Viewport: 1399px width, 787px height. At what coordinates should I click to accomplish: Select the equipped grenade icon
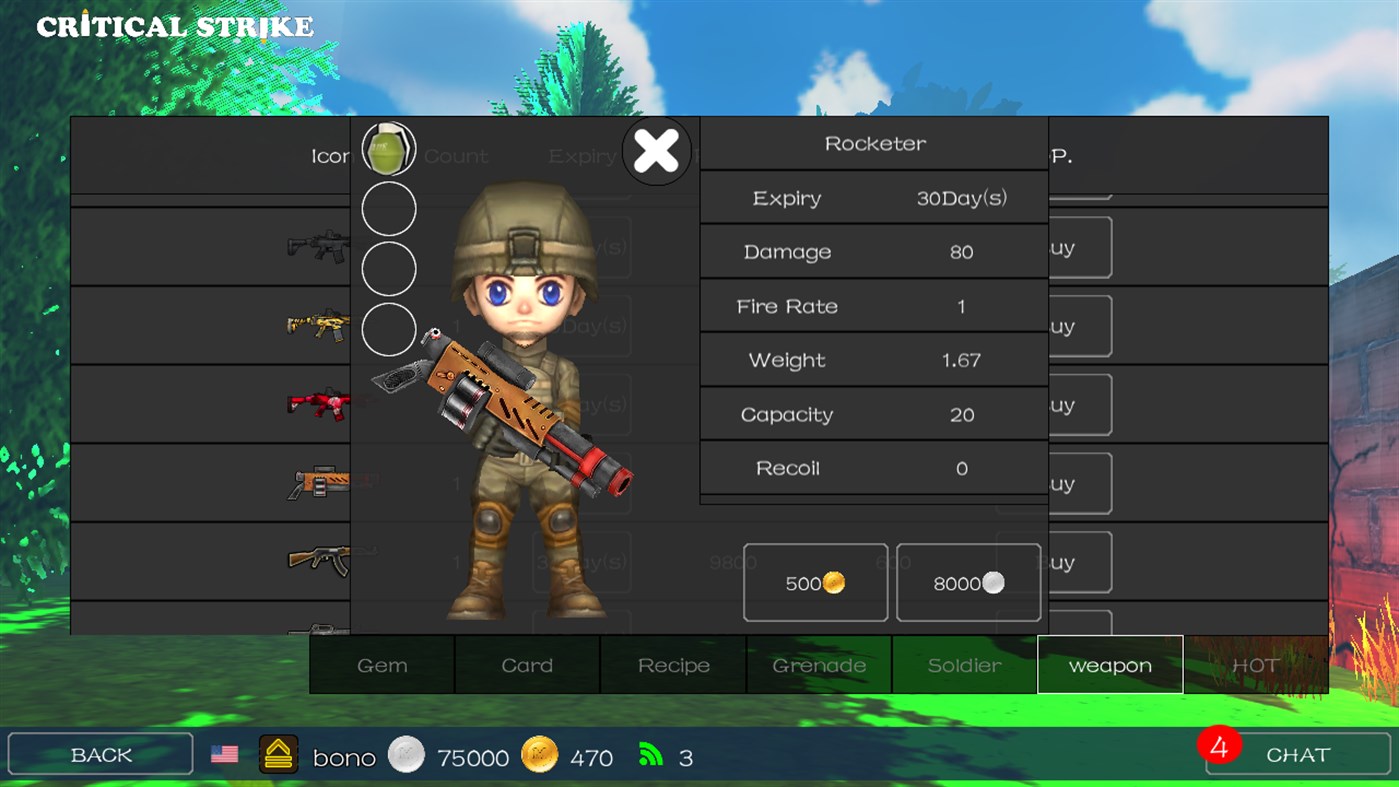[388, 148]
